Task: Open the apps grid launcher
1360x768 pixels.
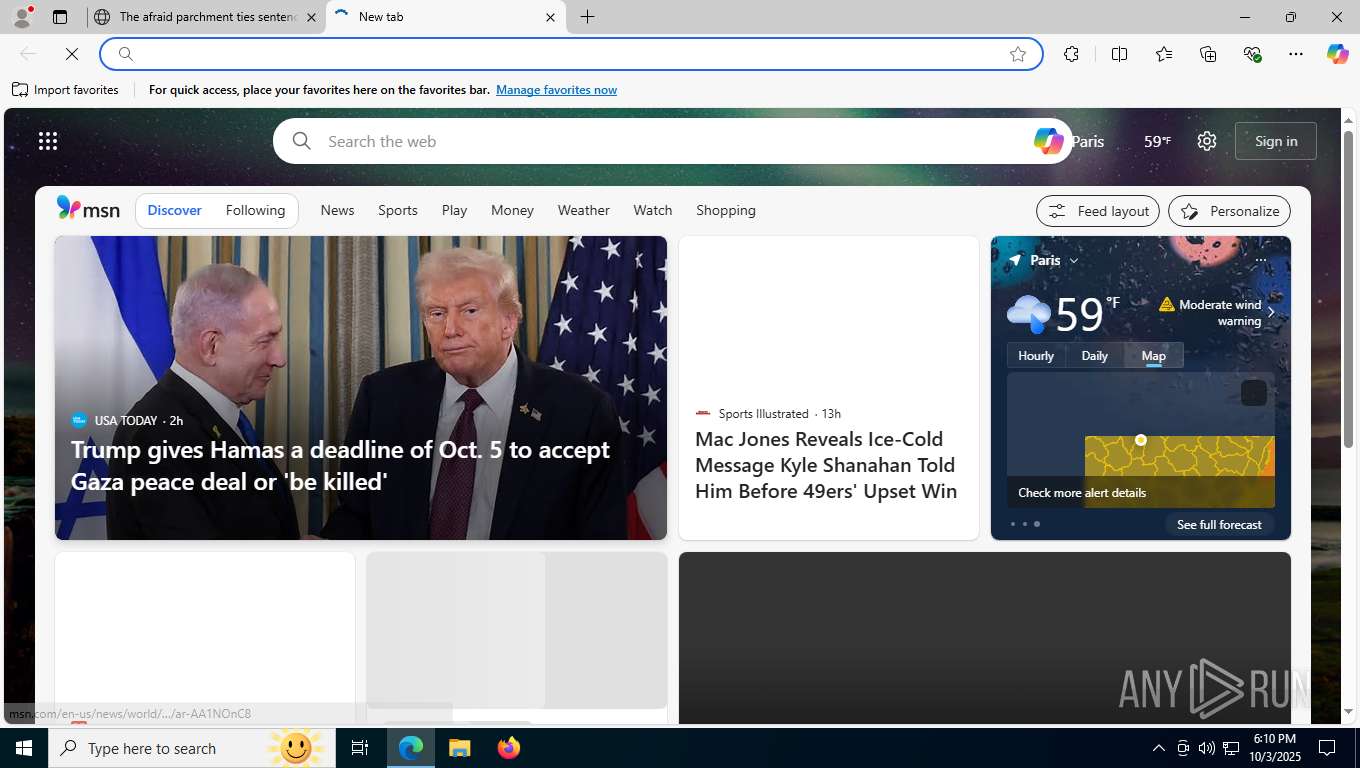Action: point(48,141)
